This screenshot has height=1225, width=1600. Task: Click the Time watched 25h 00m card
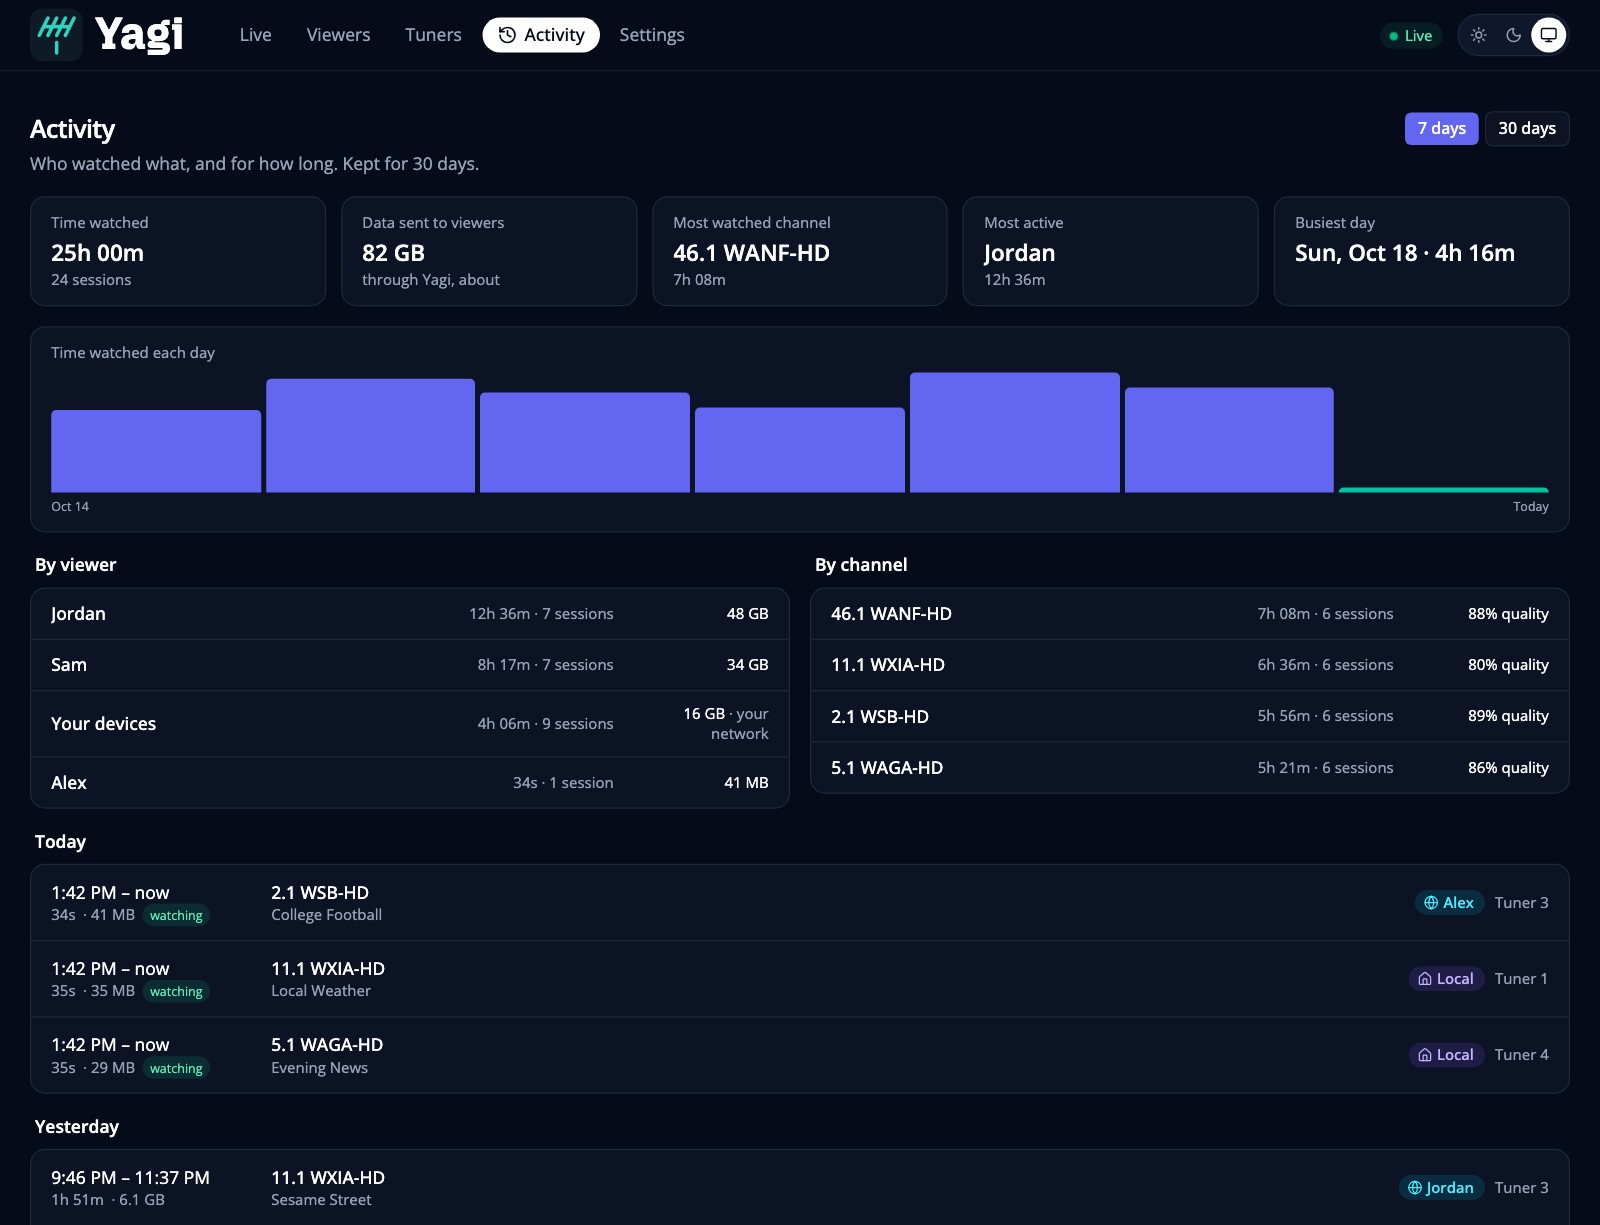click(x=178, y=251)
